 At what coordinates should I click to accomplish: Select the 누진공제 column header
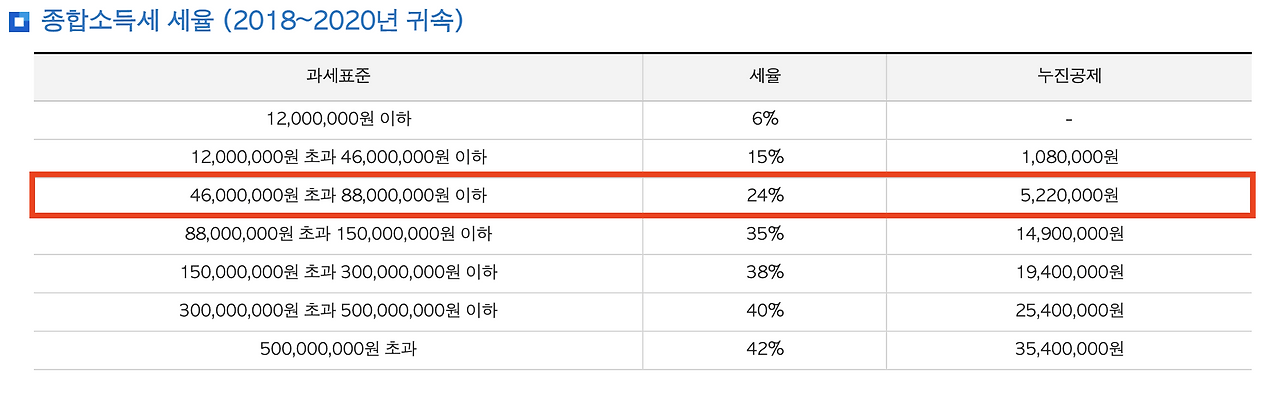(1069, 76)
